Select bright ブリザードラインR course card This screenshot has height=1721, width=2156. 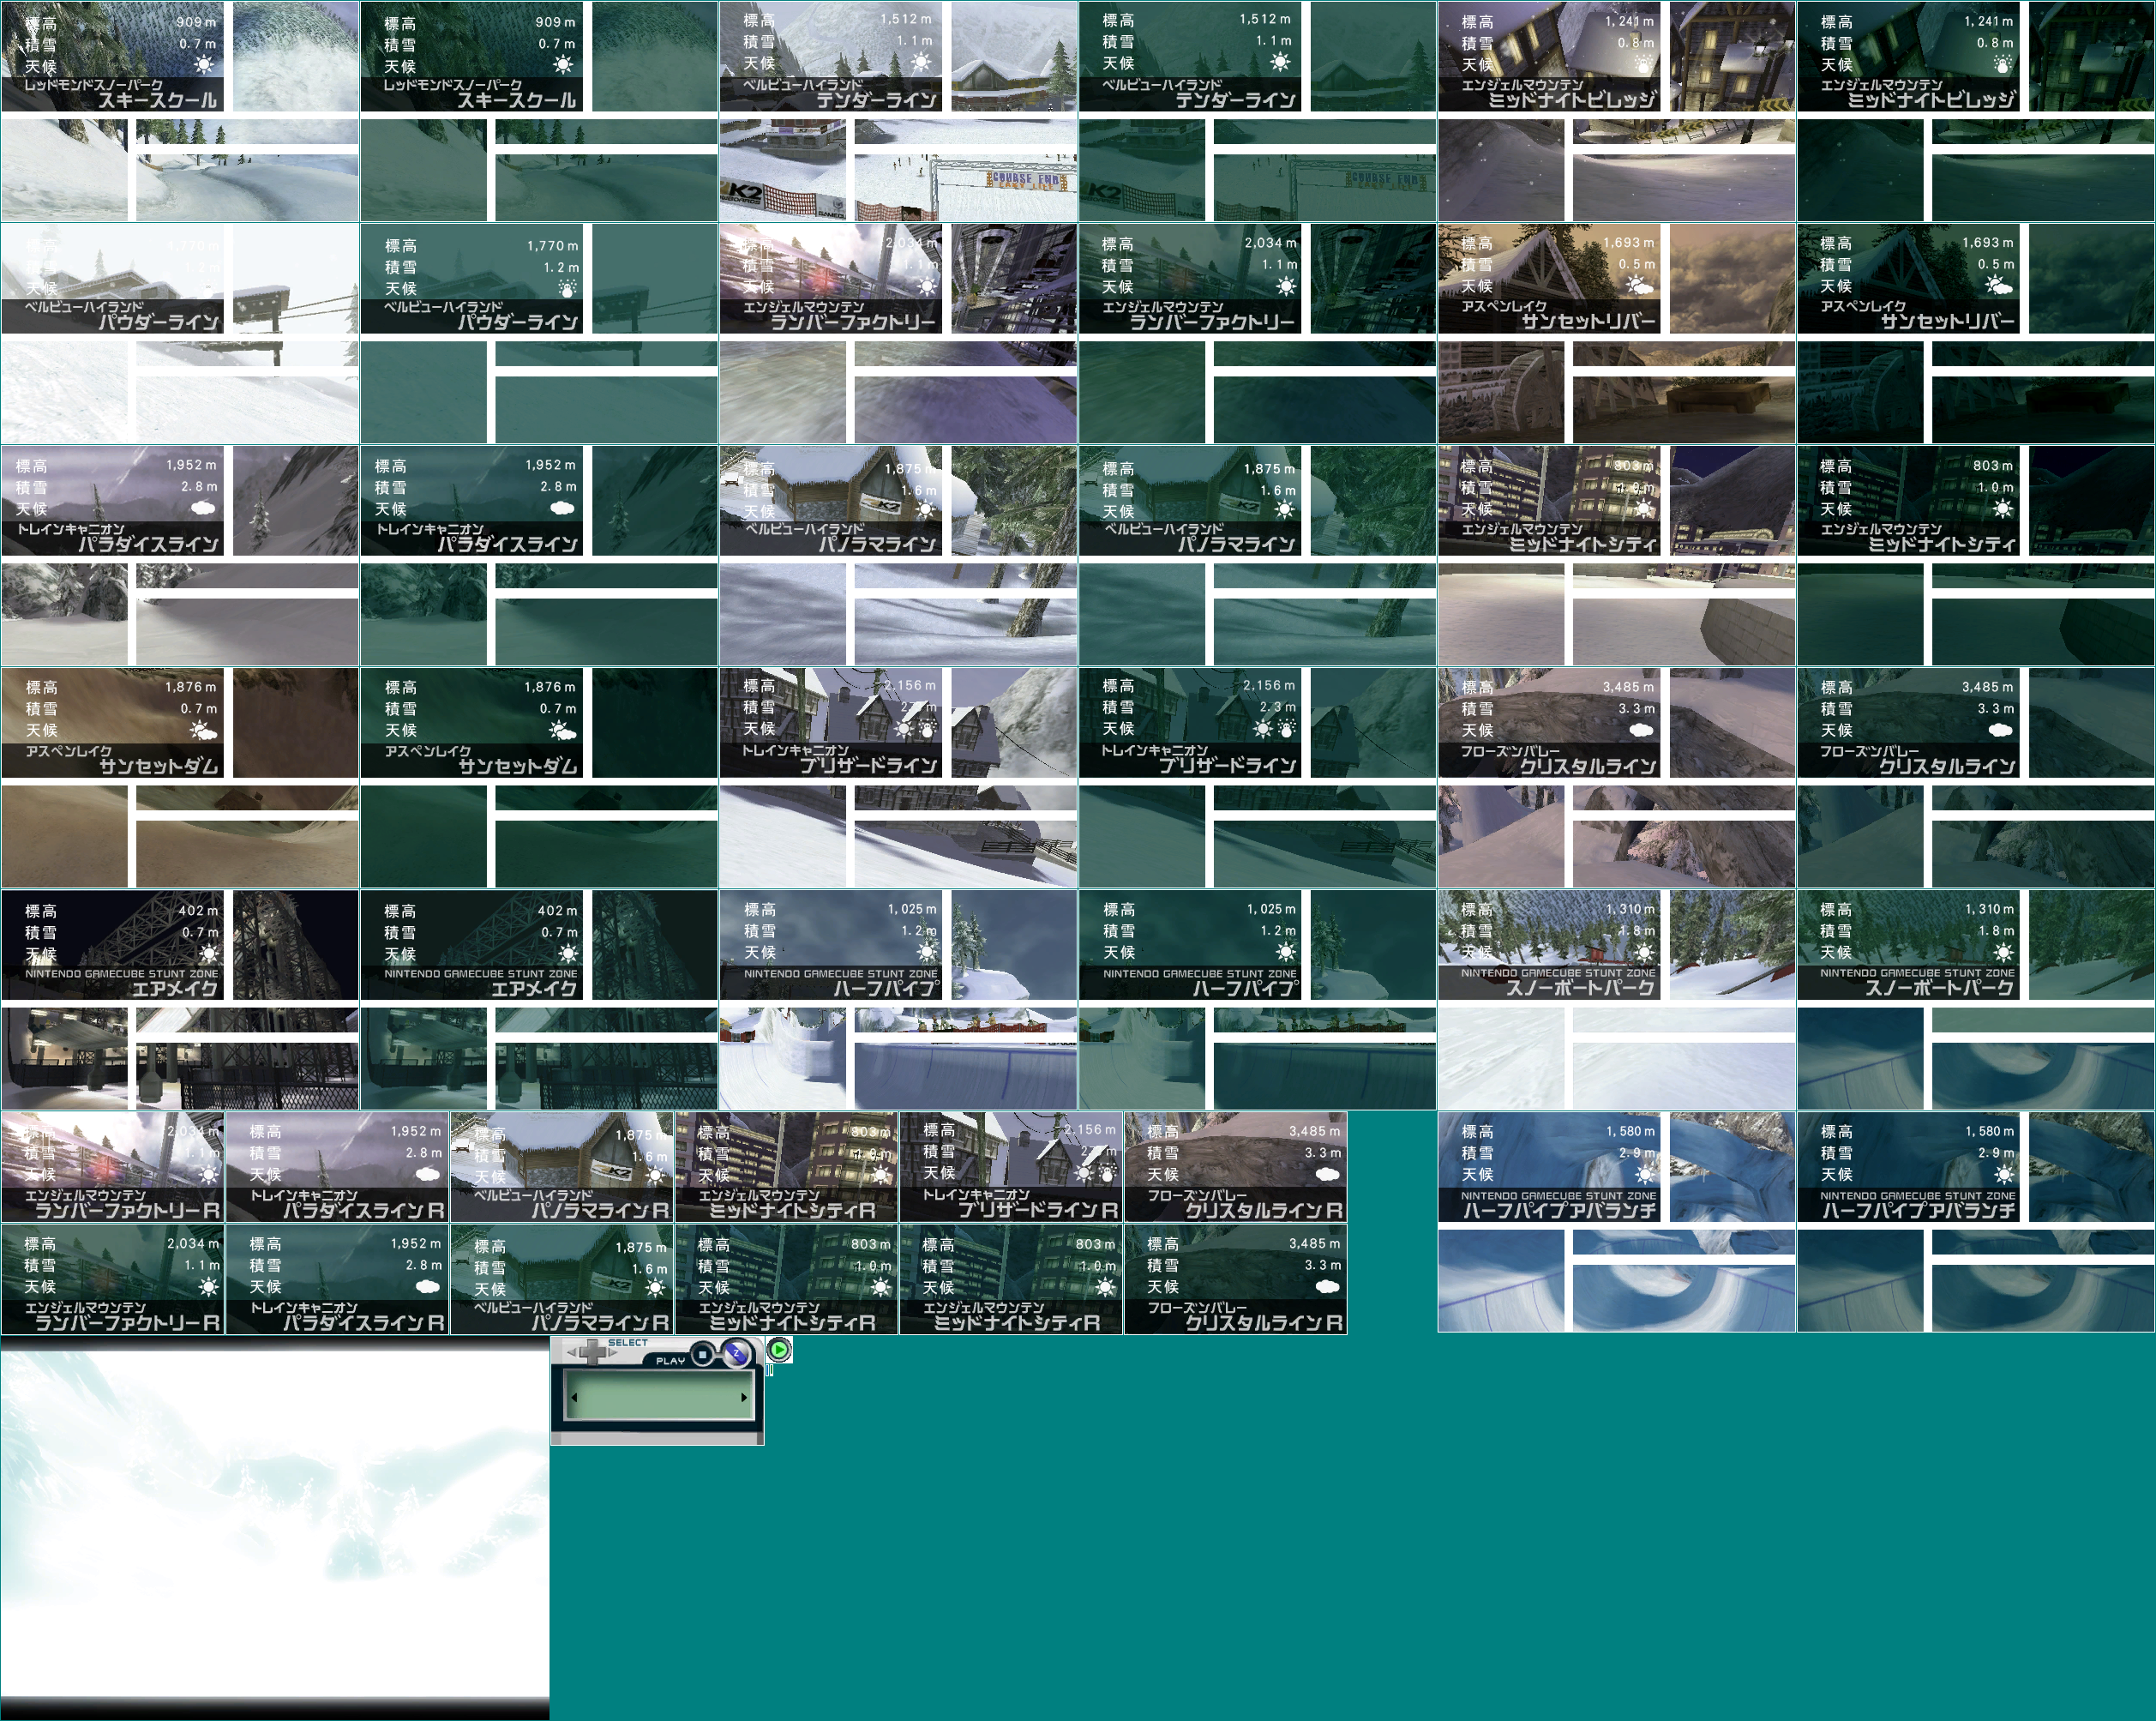point(1011,1167)
